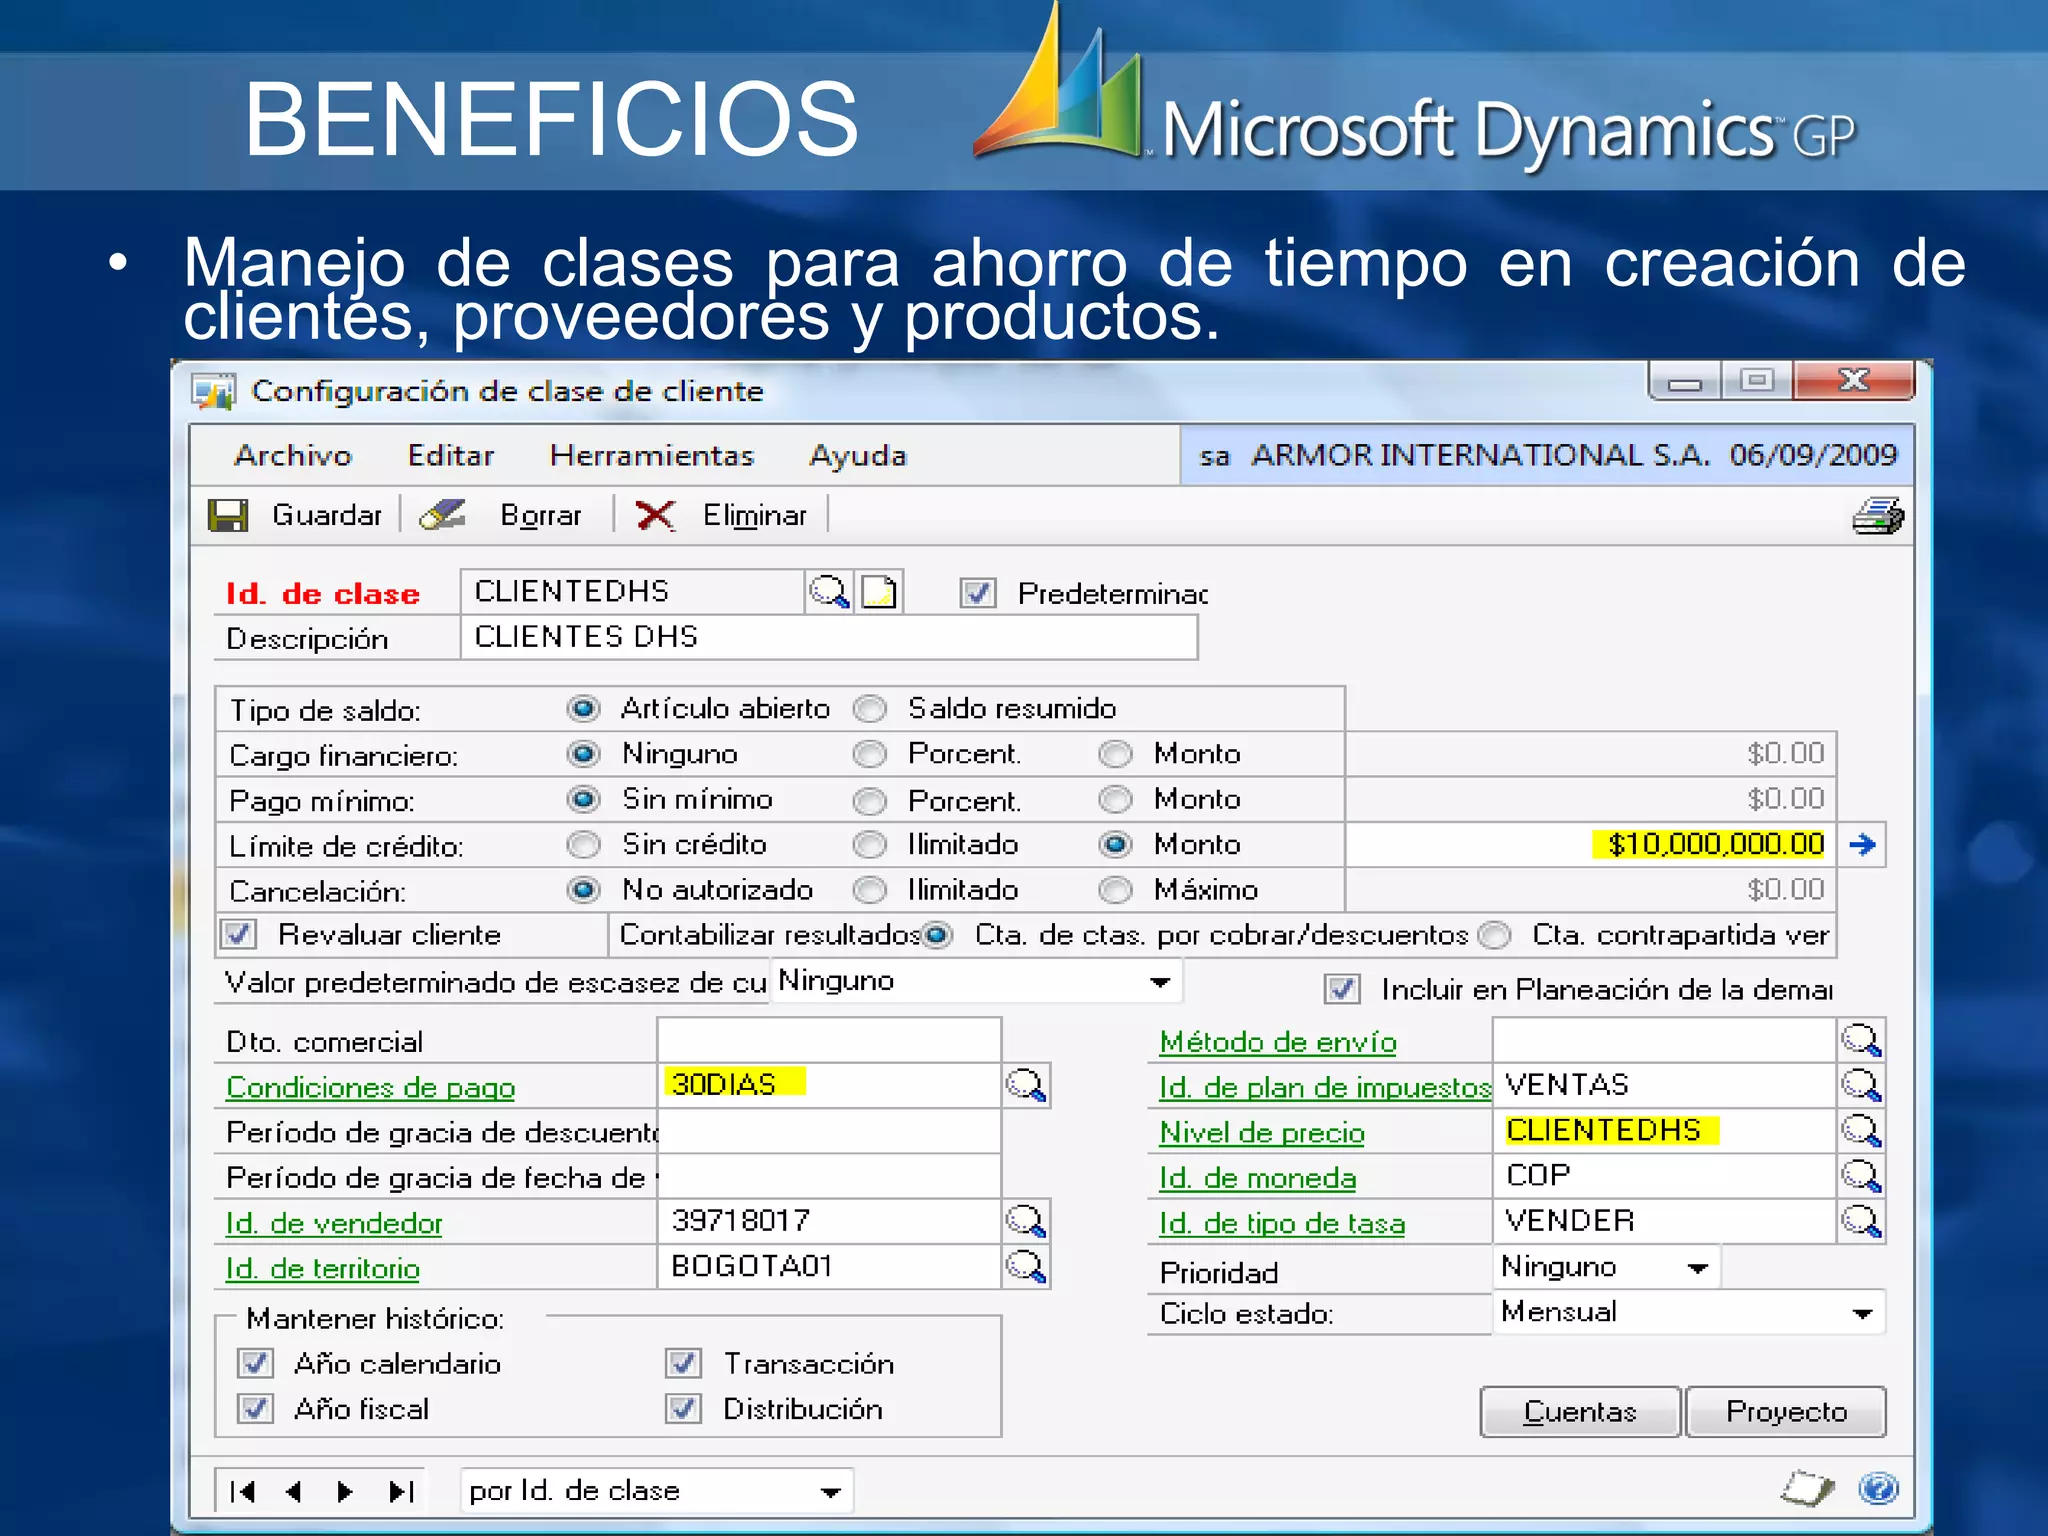Open lookup for Id. de moneda
This screenshot has height=1536, width=2048.
click(1861, 1176)
